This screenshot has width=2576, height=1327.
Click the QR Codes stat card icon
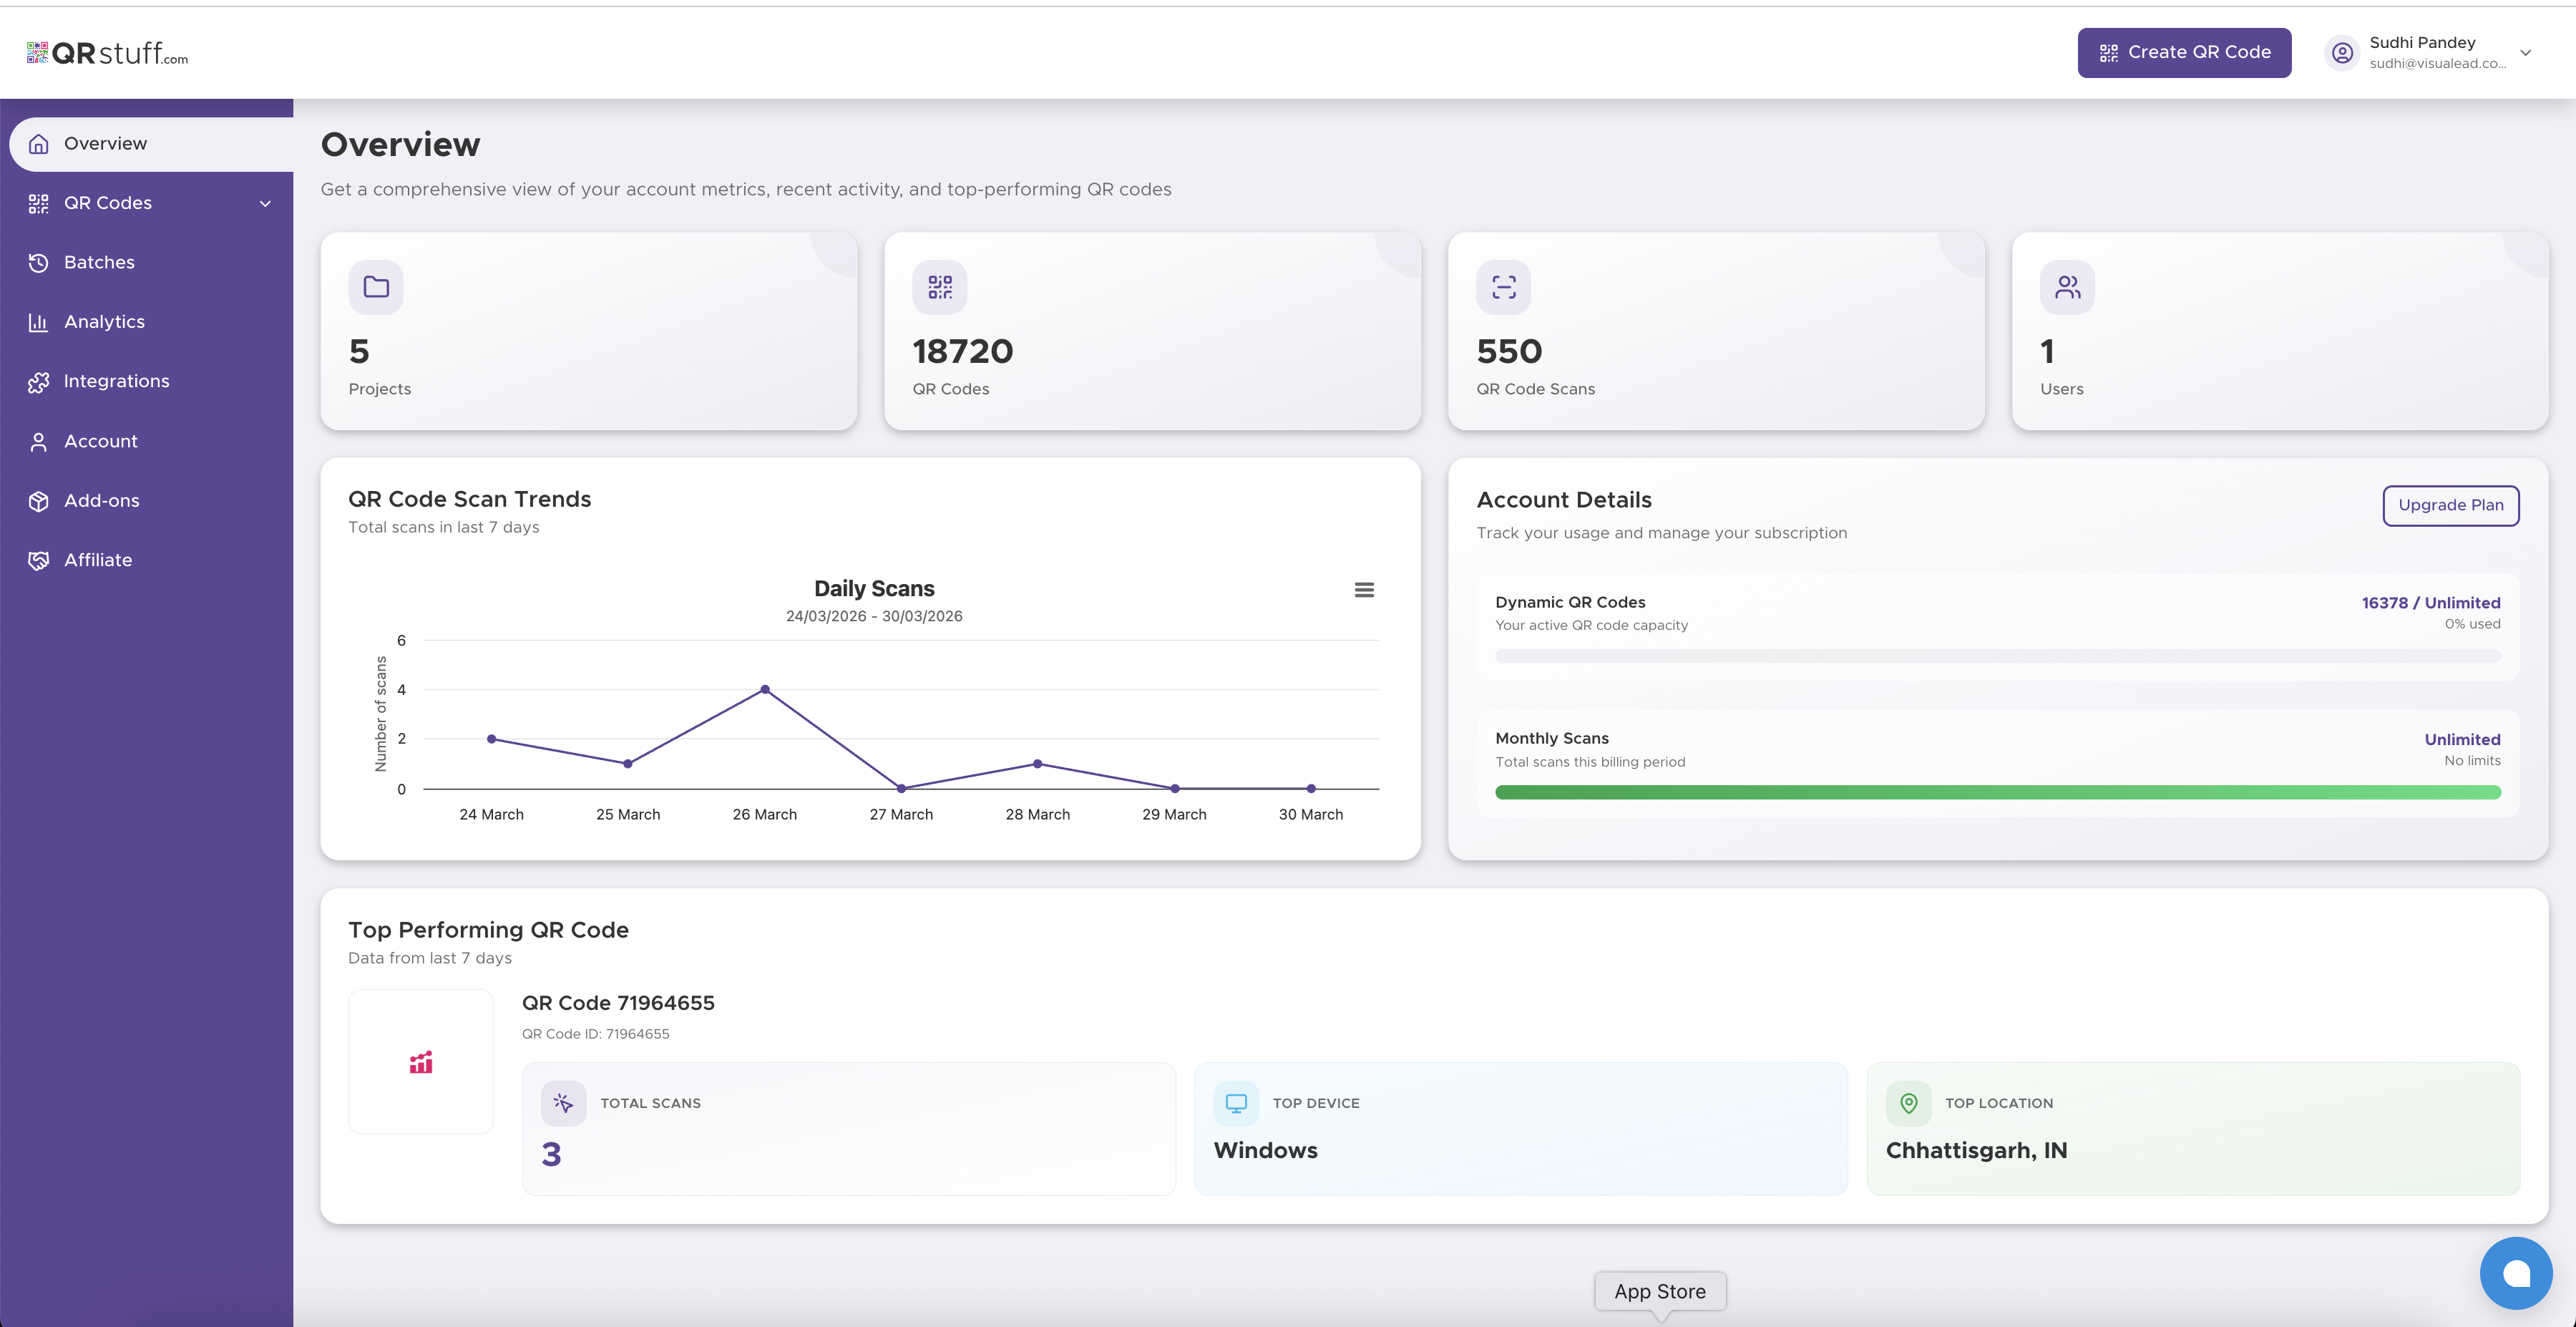click(939, 287)
